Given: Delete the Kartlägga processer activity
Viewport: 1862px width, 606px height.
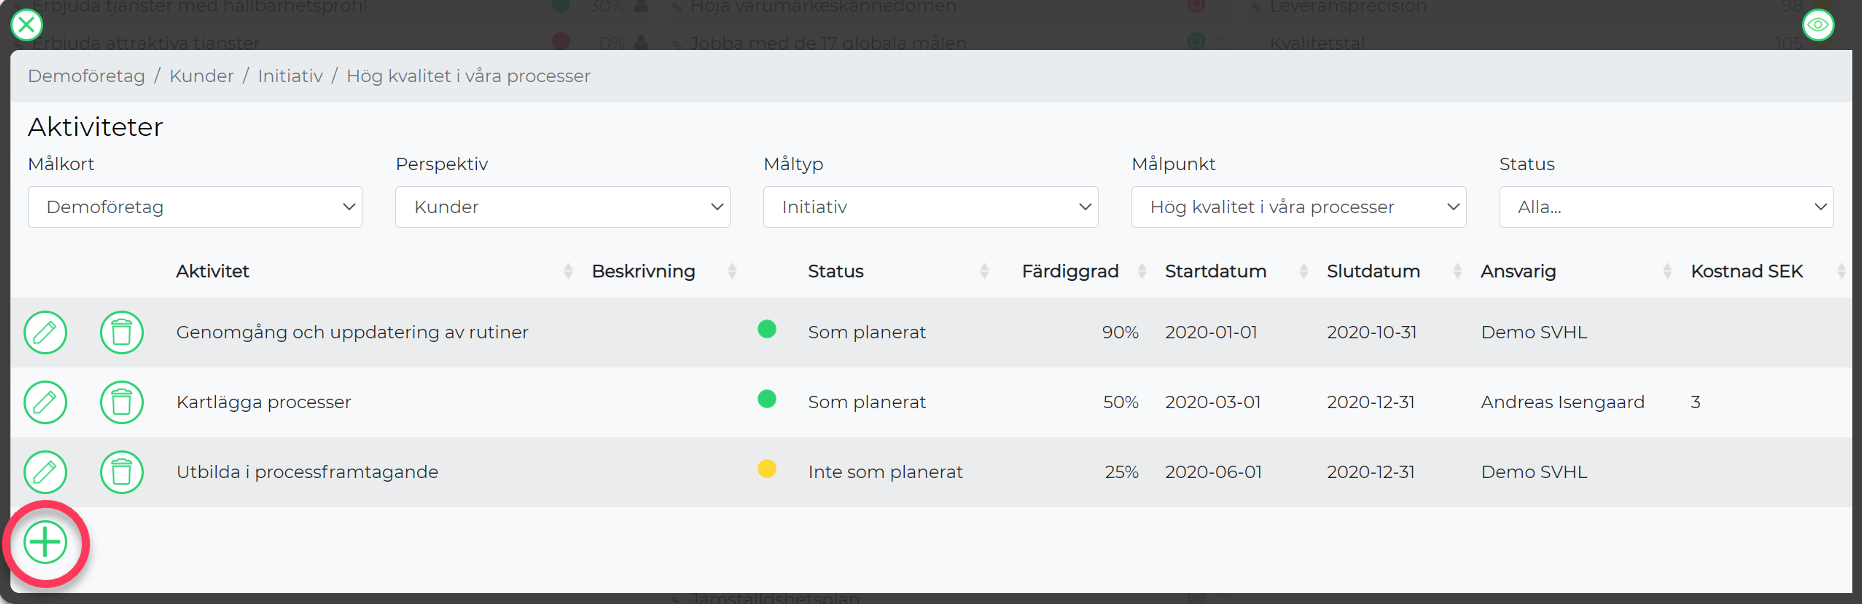Looking at the screenshot, I should tap(122, 402).
